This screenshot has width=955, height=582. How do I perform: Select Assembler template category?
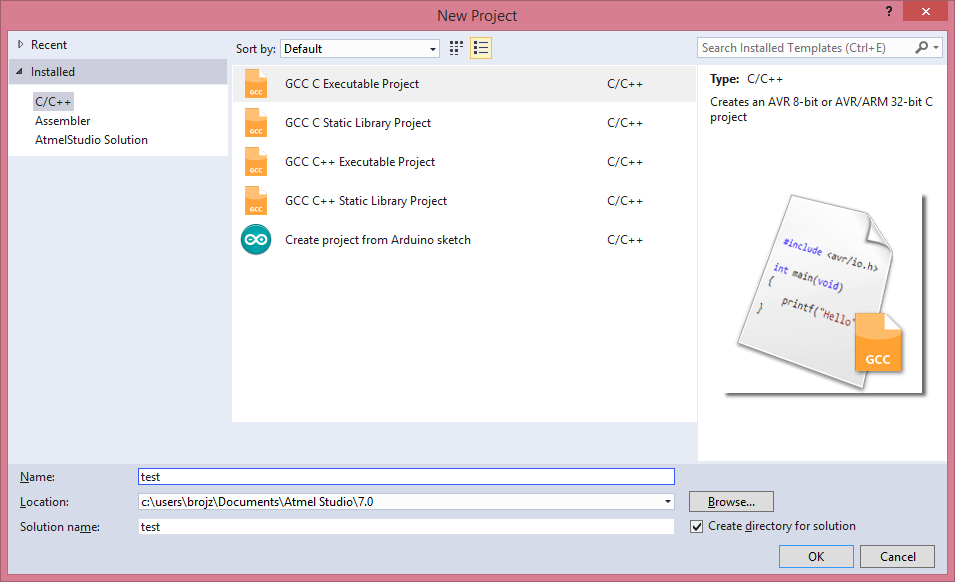coord(63,121)
